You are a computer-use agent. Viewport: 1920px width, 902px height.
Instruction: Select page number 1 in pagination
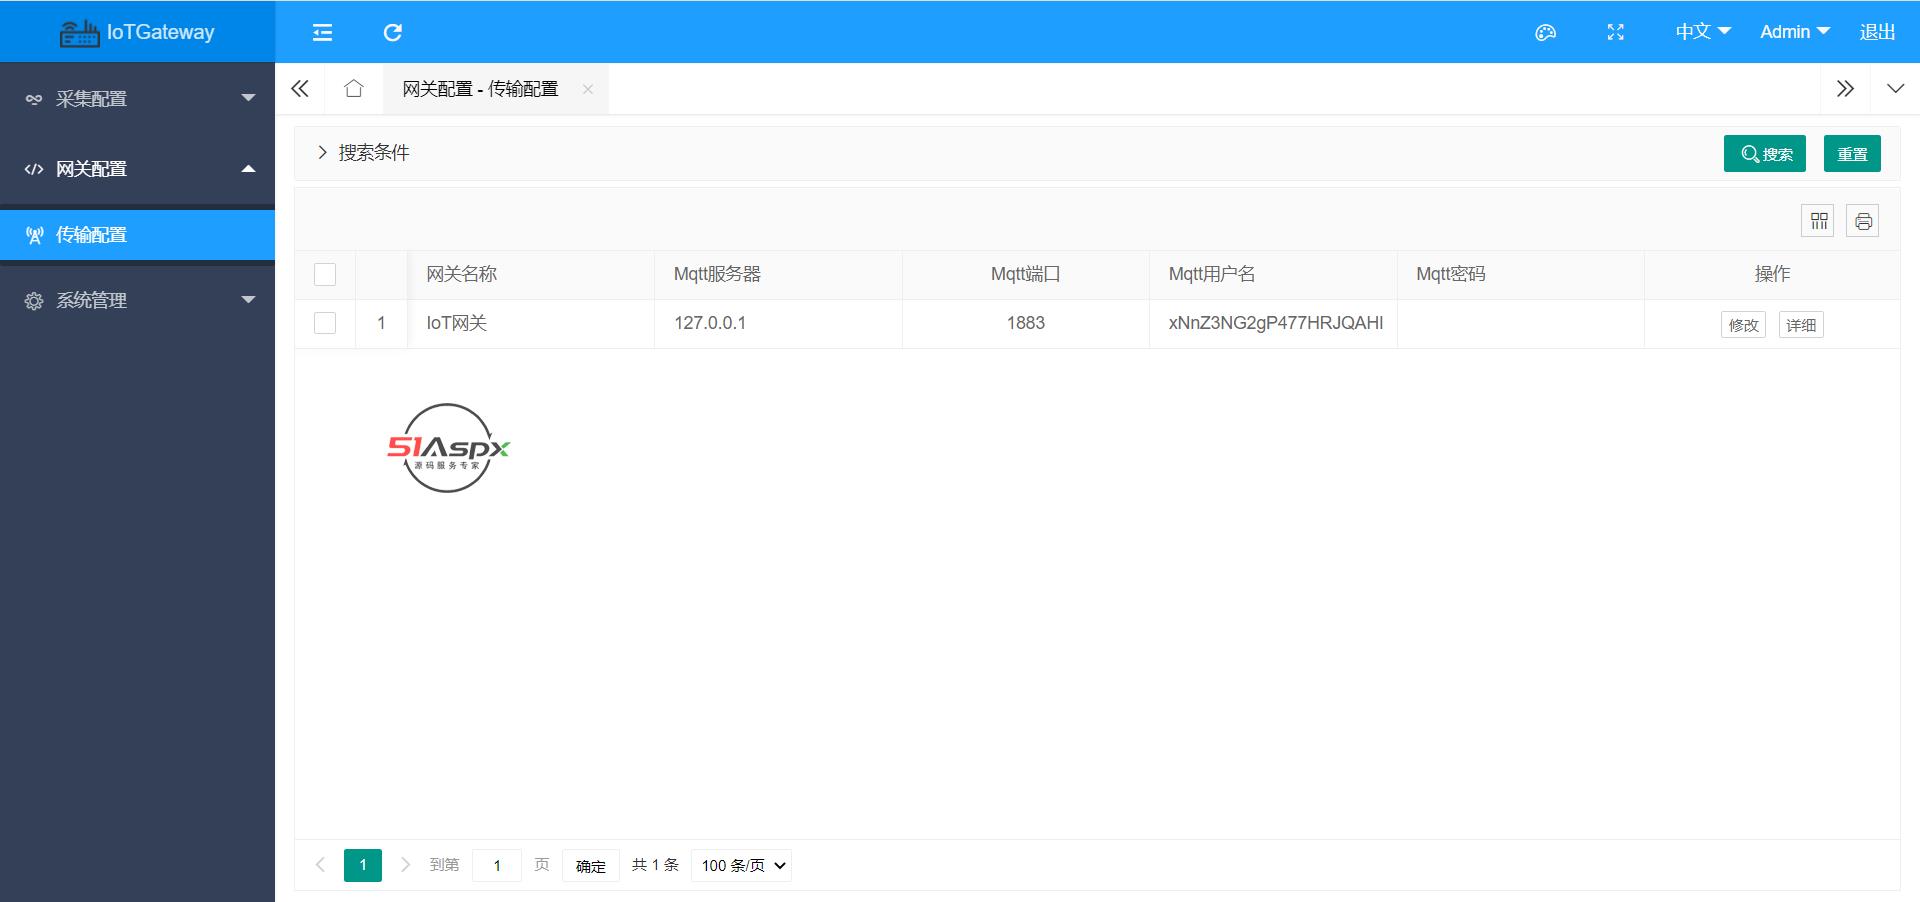tap(363, 865)
